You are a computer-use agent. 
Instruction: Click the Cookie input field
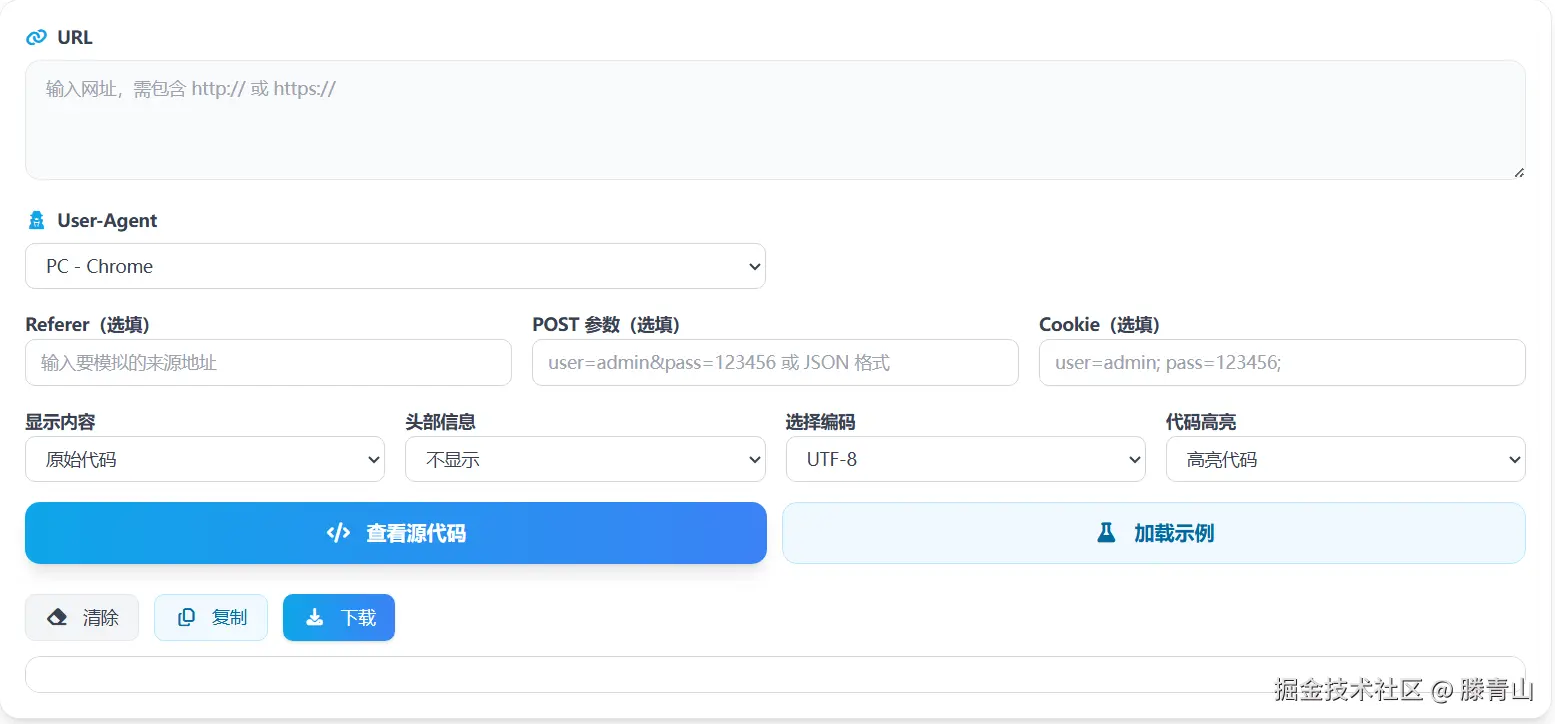[x=1282, y=362]
